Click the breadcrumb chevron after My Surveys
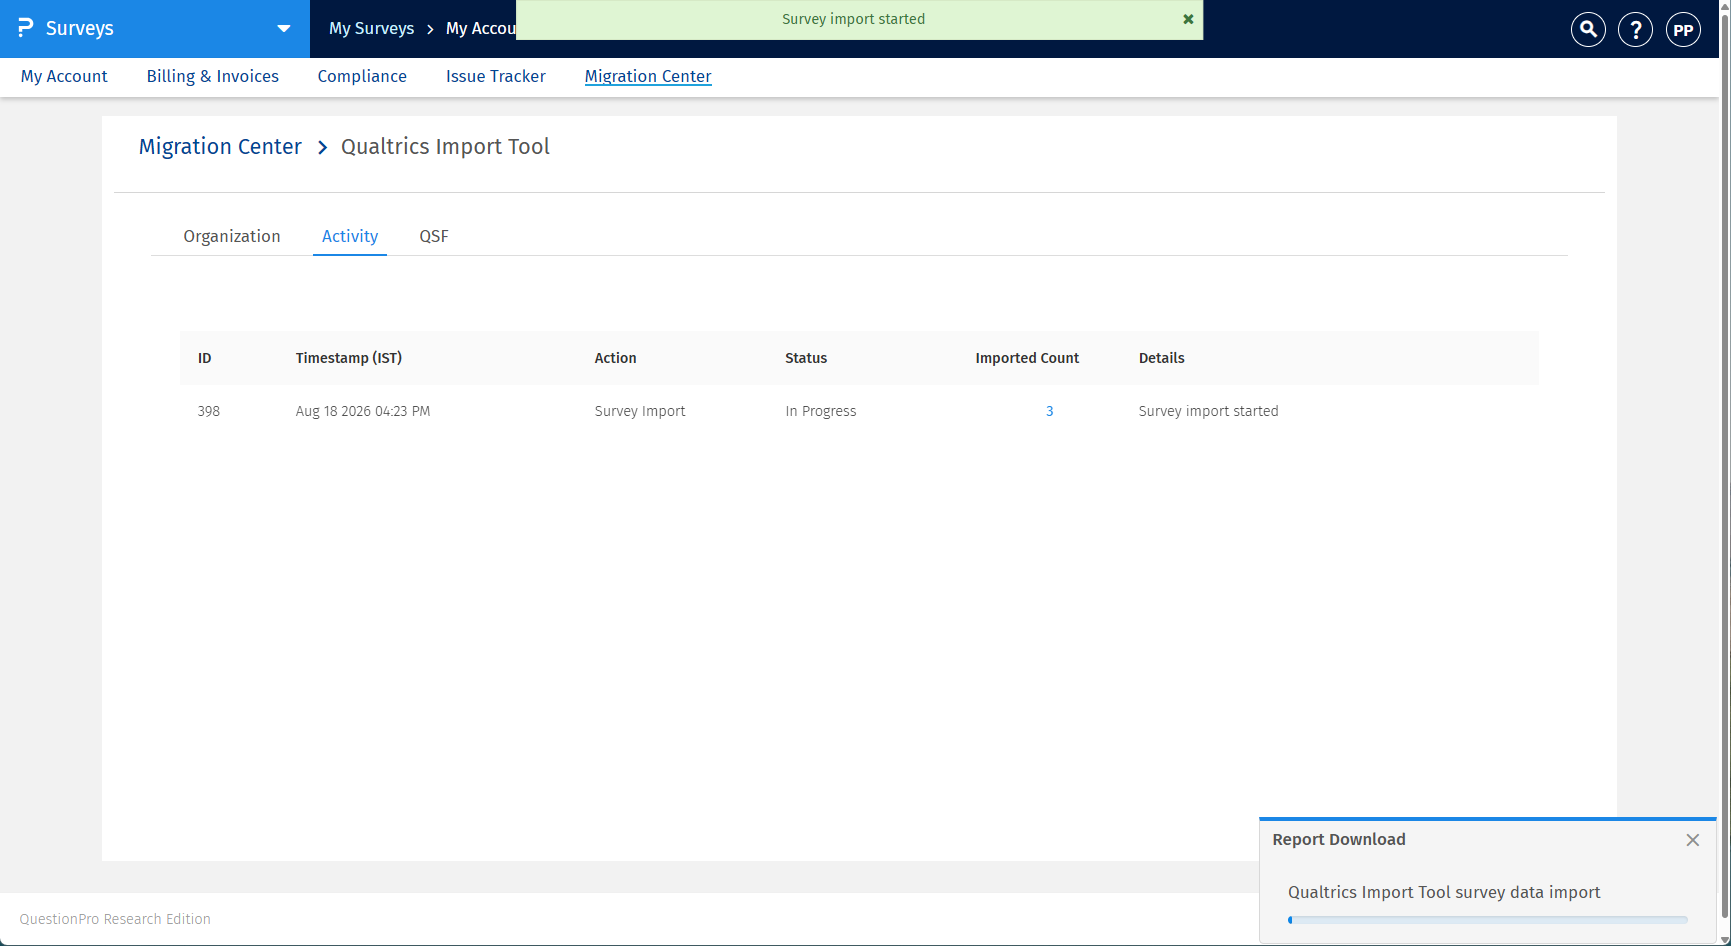Image resolution: width=1731 pixels, height=946 pixels. (x=430, y=29)
